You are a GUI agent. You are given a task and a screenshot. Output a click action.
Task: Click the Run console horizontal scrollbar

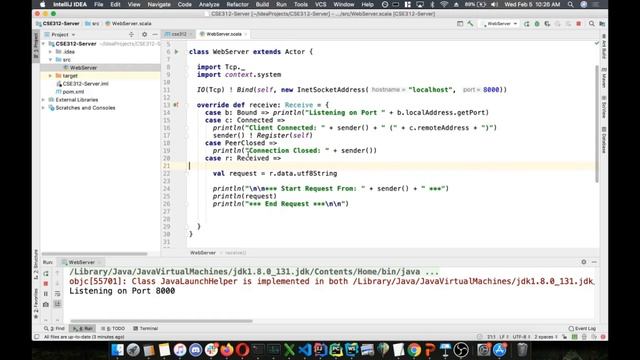[x=161, y=321]
